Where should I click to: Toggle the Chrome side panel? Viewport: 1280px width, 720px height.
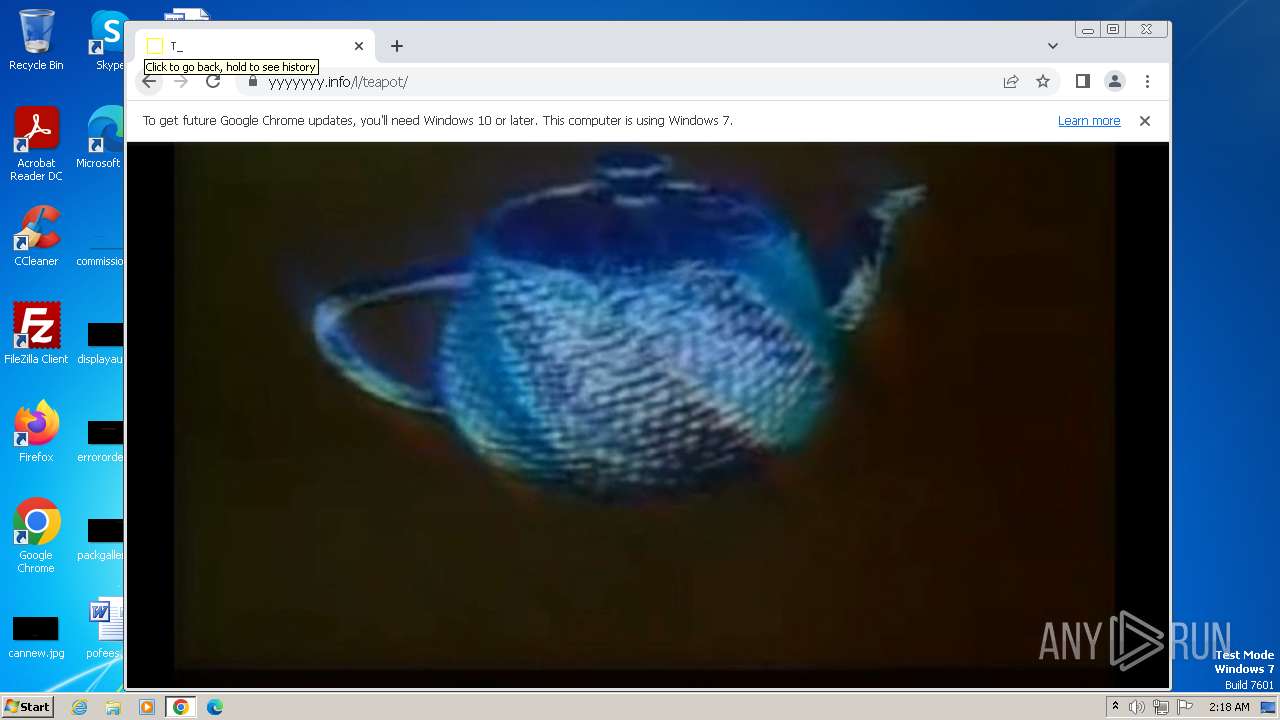tap(1082, 82)
